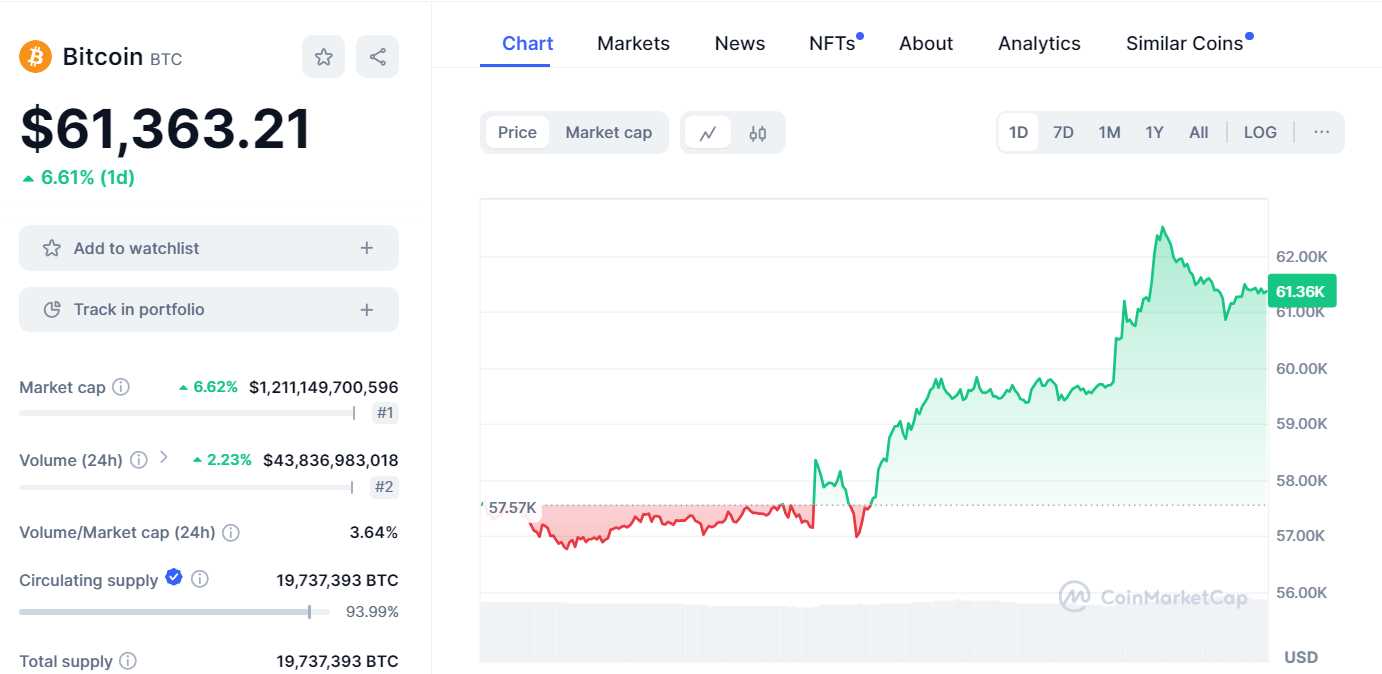Click plus on Track in portfolio
The image size is (1382, 674).
[367, 310]
